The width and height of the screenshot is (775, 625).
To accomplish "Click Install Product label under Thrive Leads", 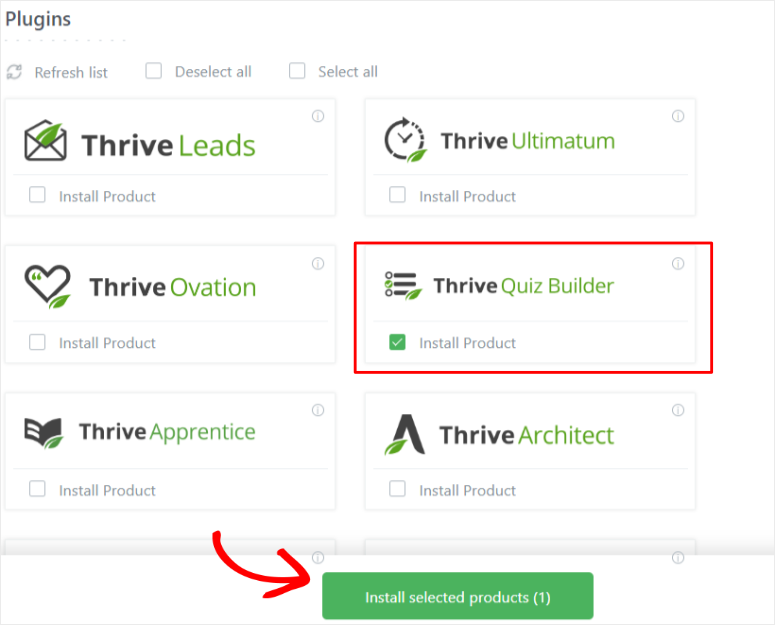I will pos(107,197).
